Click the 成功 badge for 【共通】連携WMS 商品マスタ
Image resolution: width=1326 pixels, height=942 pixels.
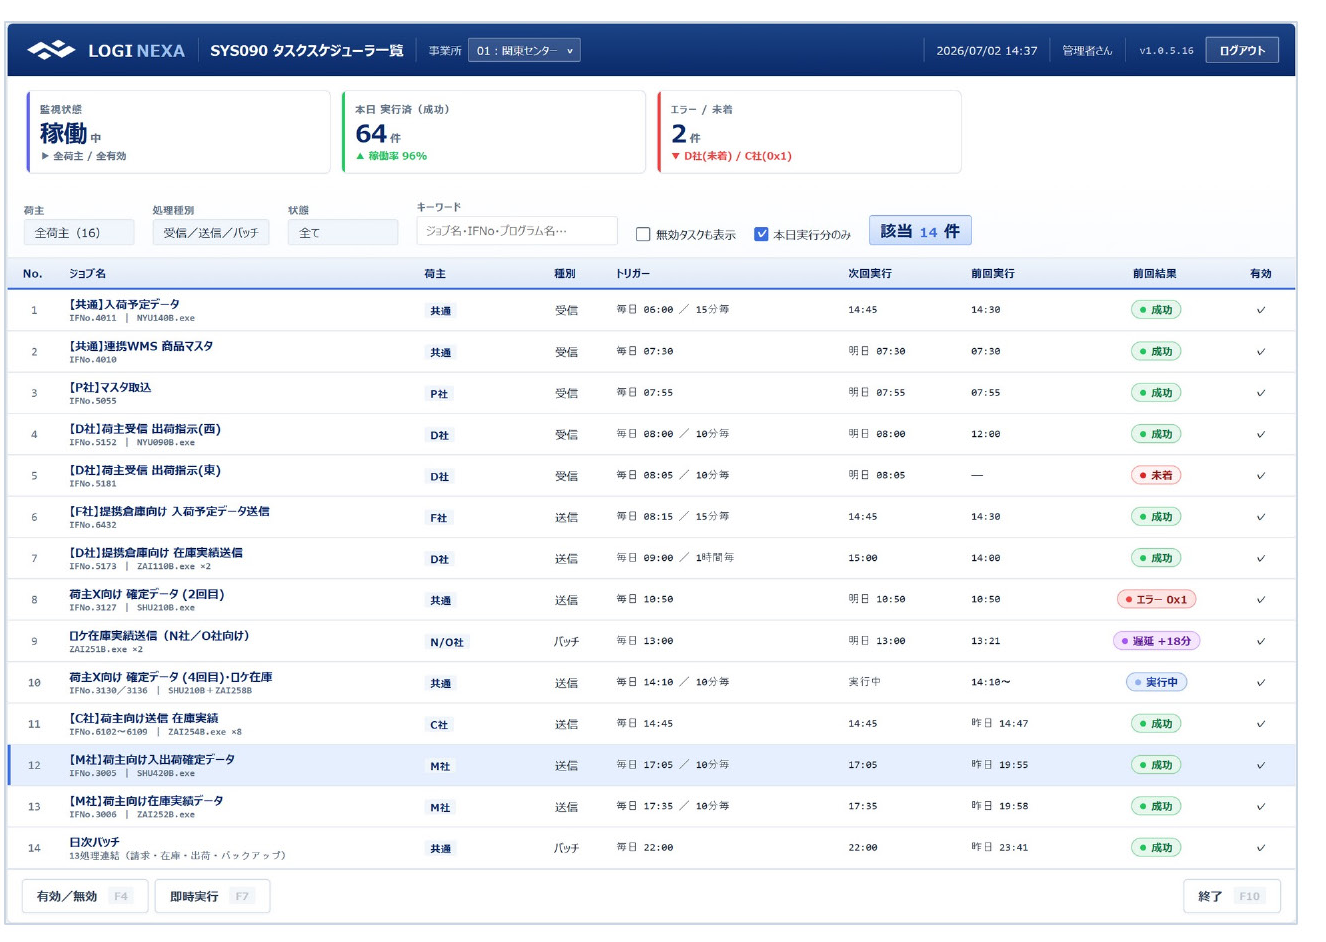pos(1156,351)
